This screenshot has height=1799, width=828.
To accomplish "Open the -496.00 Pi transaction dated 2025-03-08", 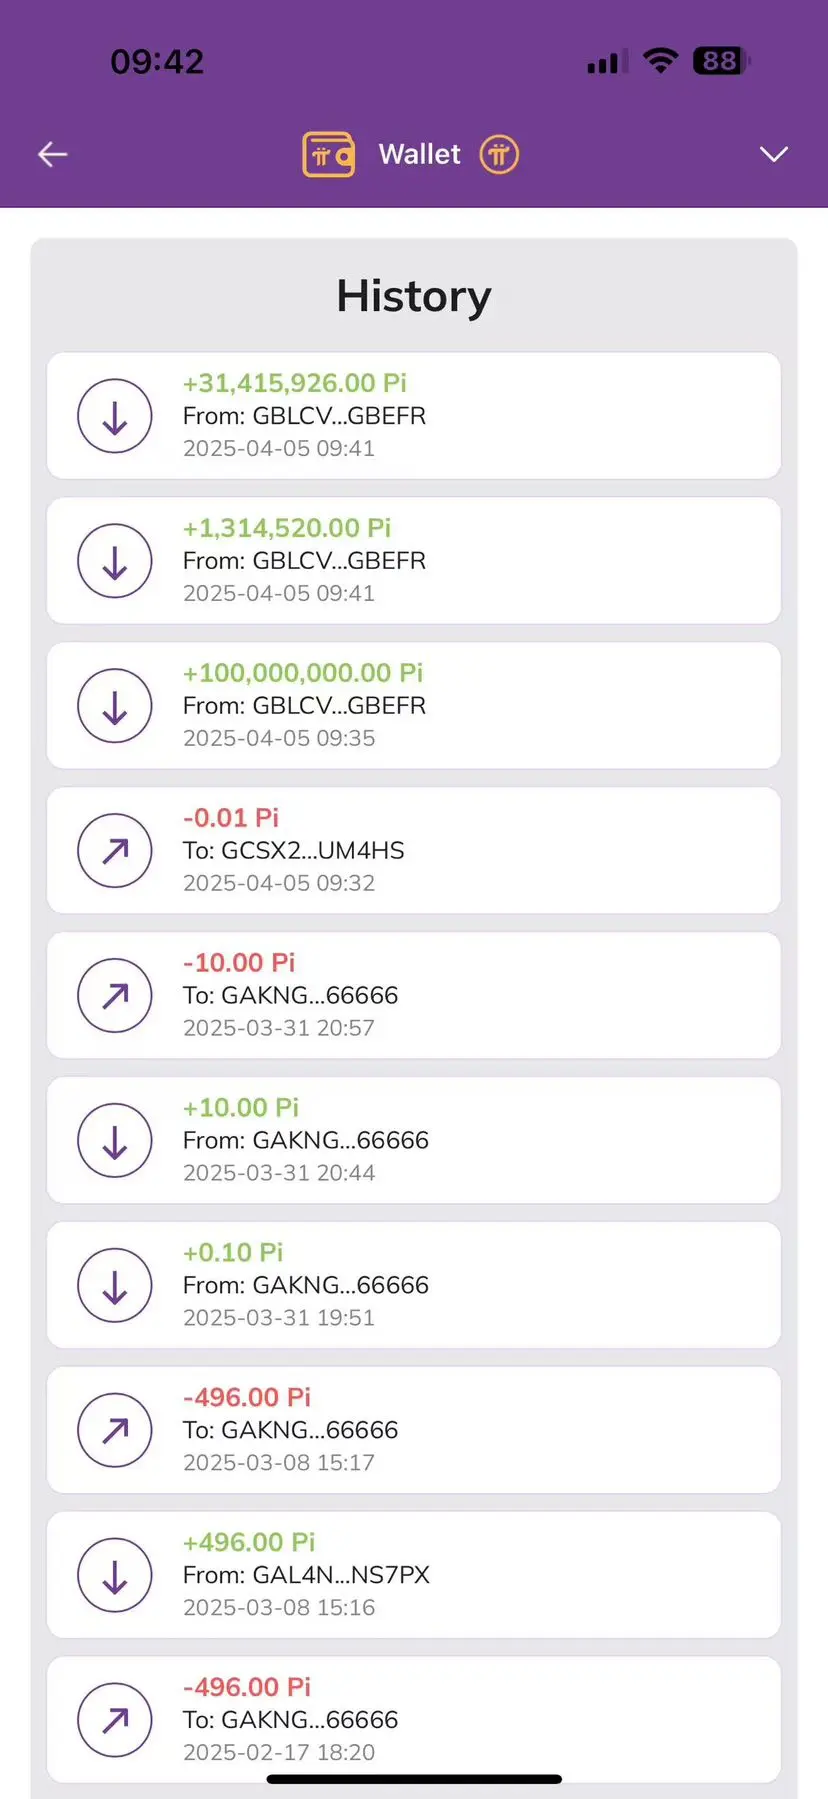I will click(x=414, y=1430).
